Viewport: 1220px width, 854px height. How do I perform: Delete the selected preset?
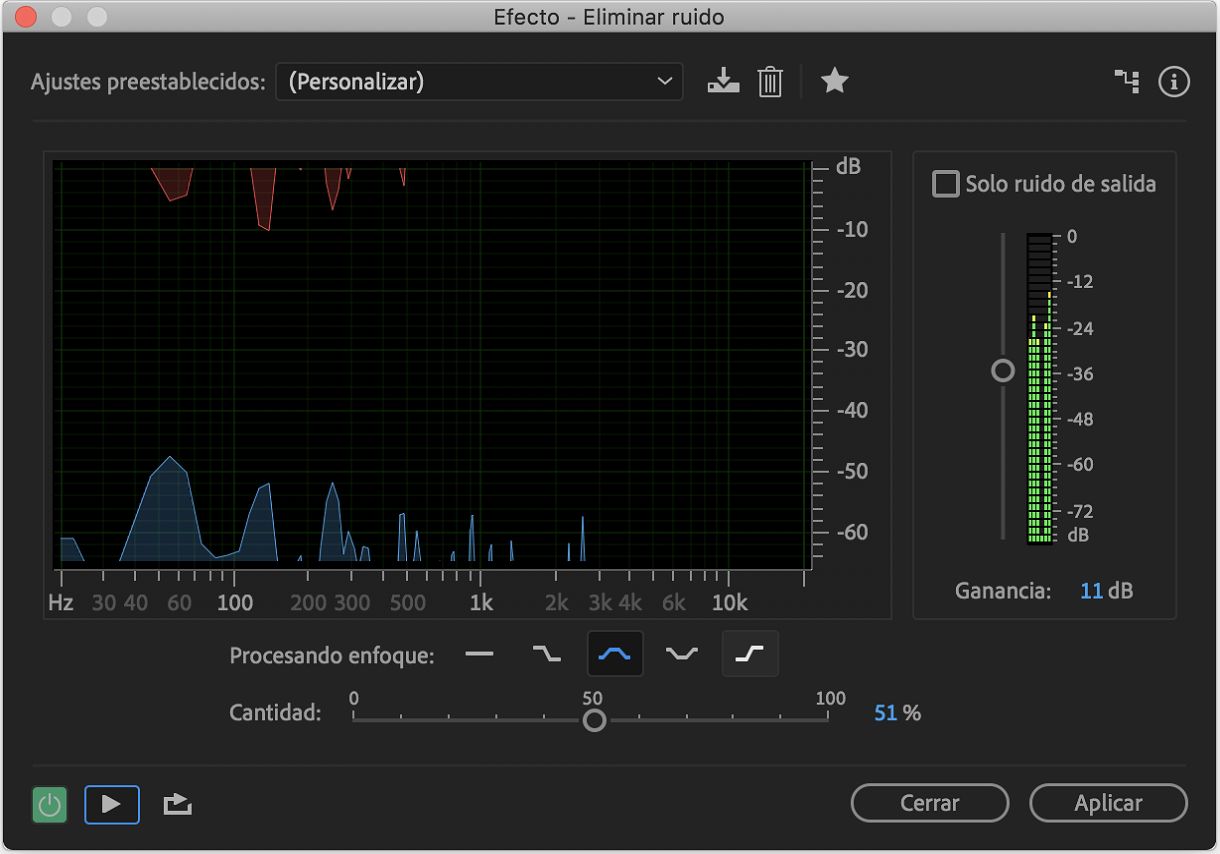(768, 81)
